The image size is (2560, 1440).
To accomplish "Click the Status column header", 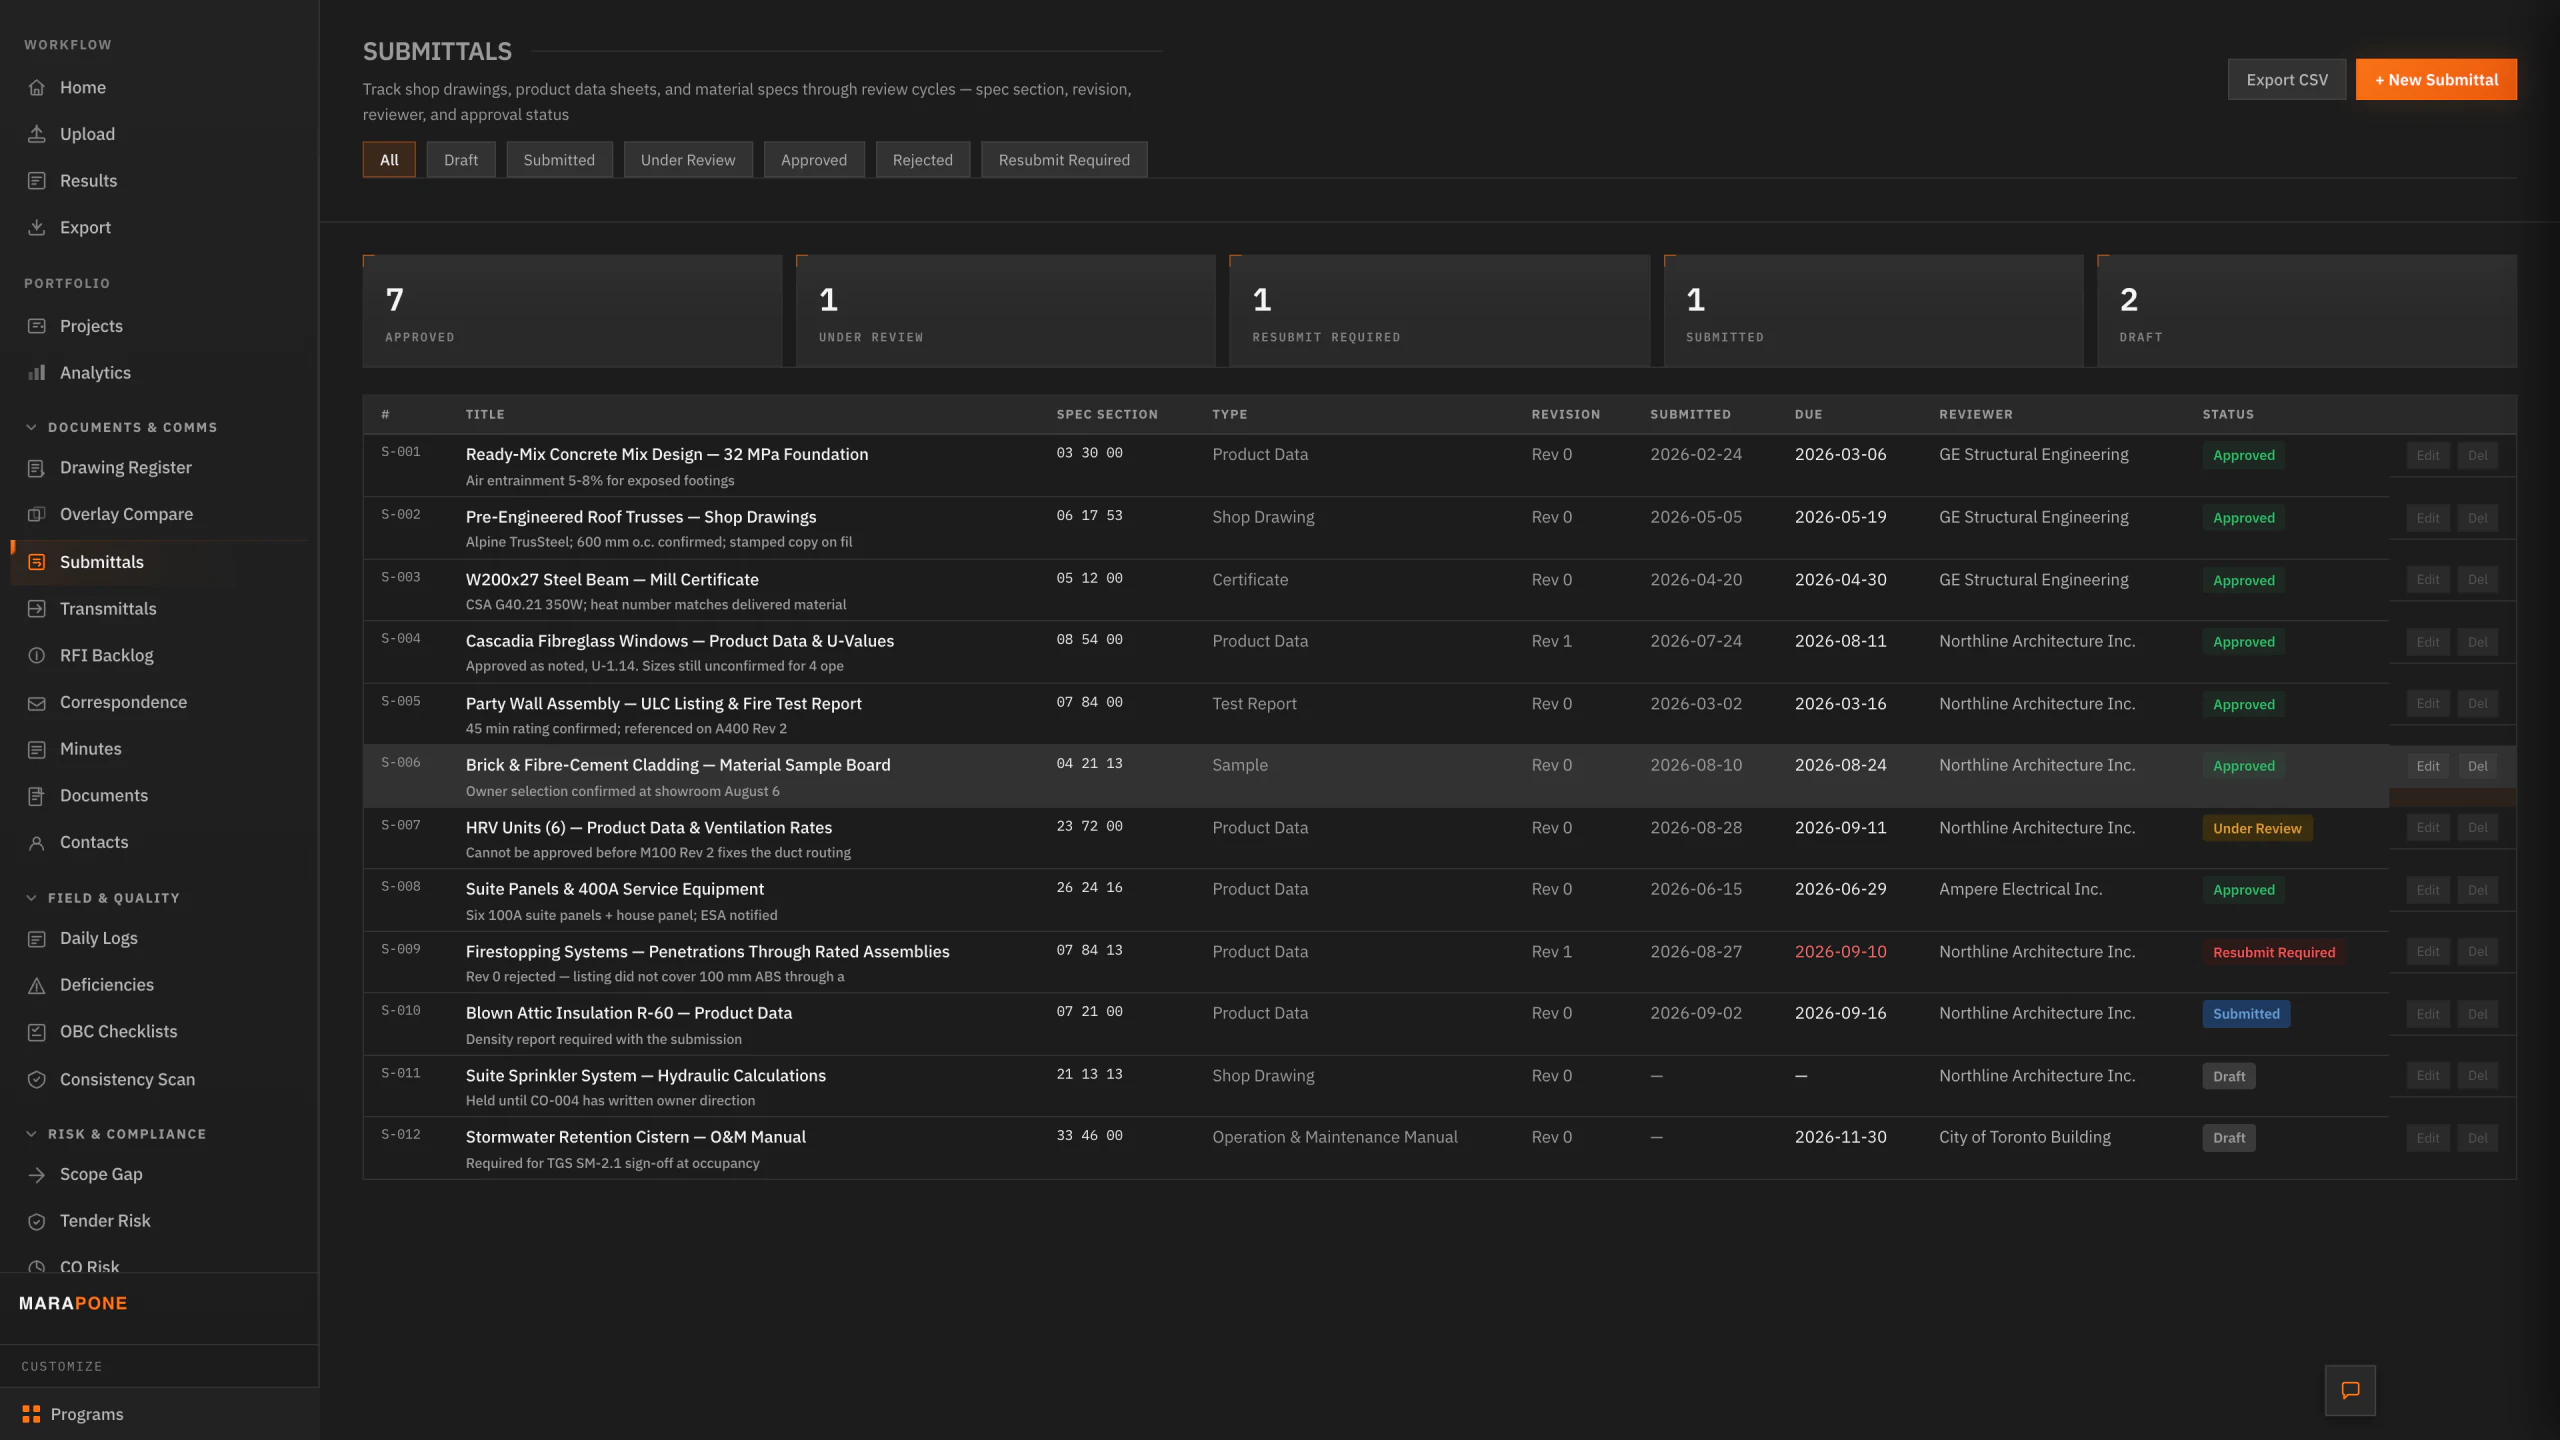I will [x=2228, y=414].
